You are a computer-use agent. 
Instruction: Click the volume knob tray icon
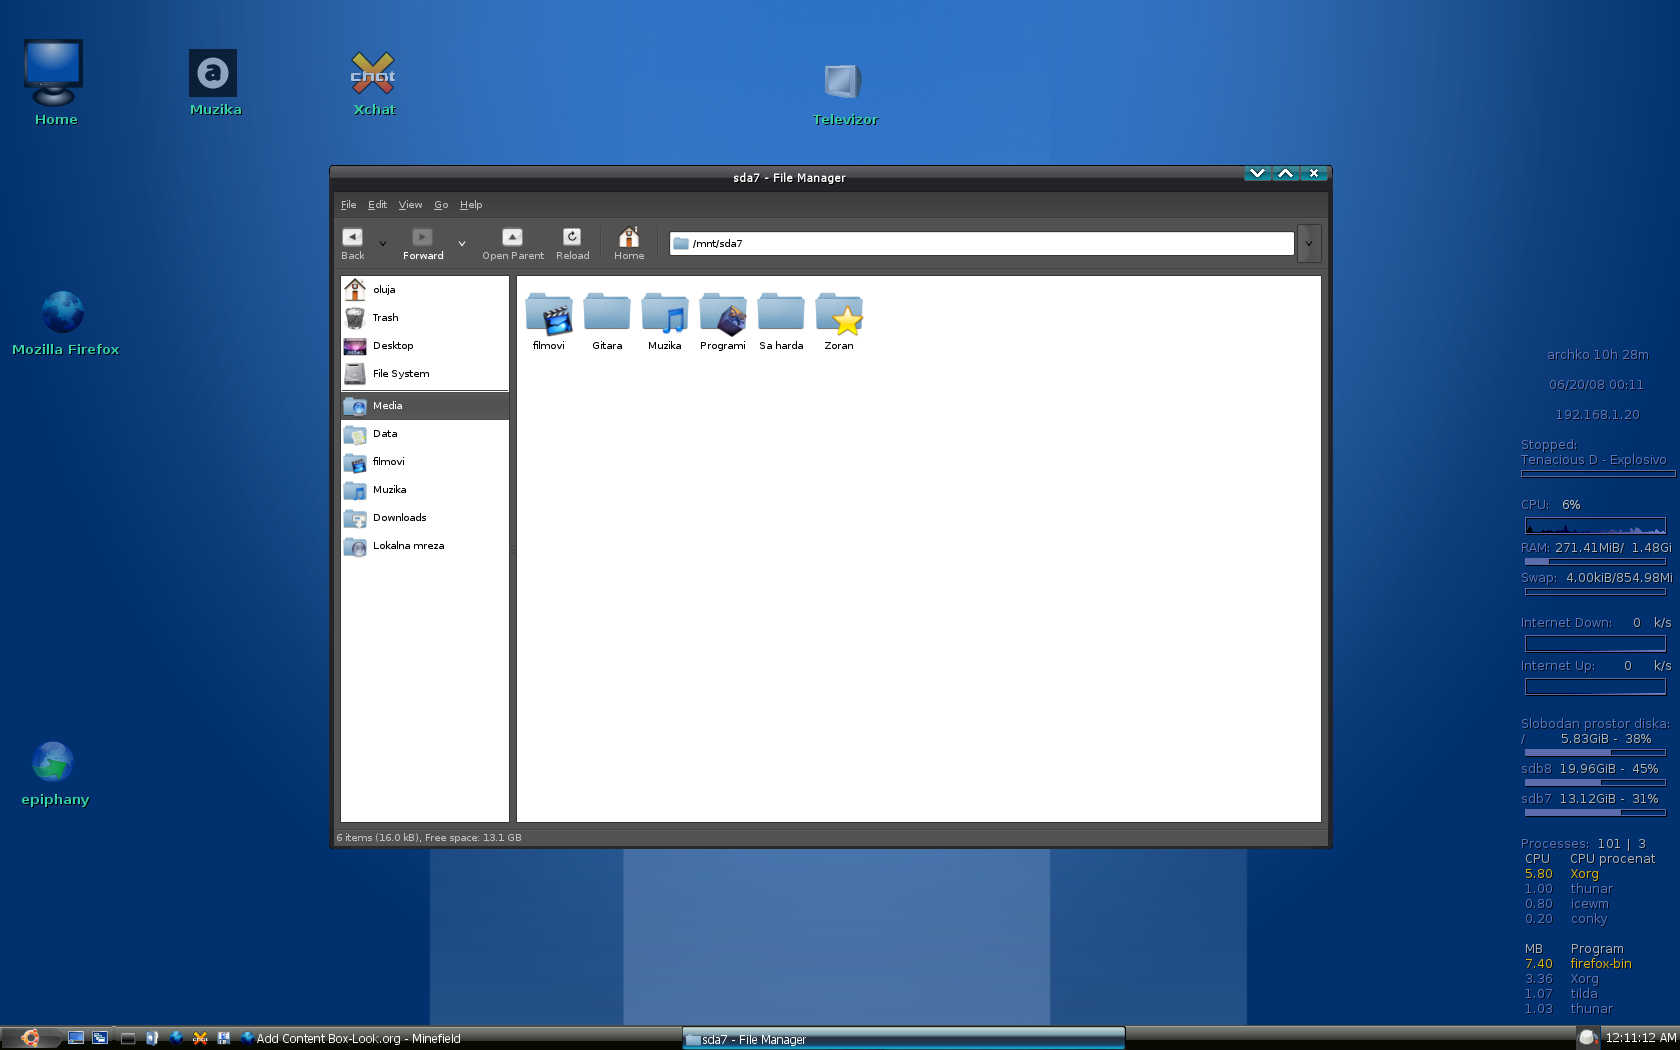click(x=1587, y=1039)
